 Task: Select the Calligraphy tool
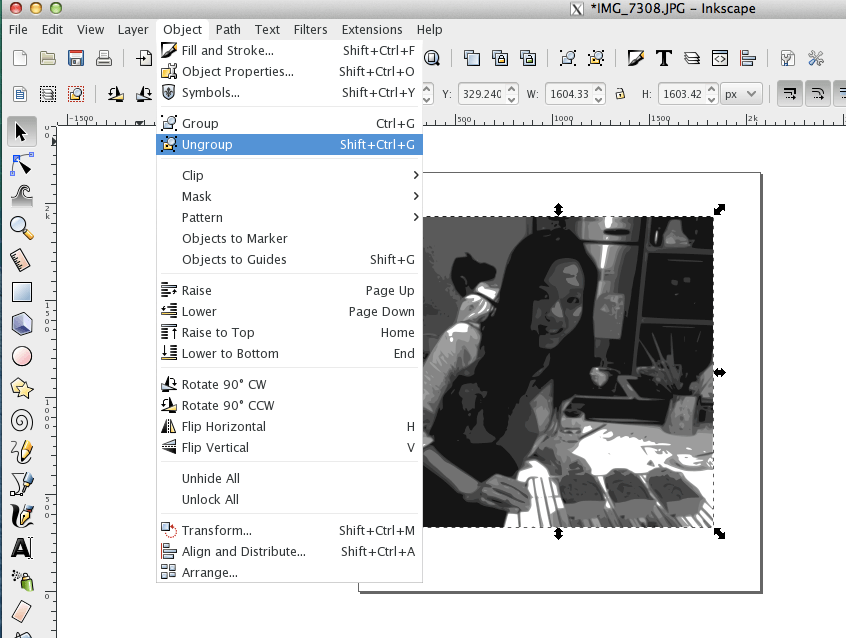(22, 516)
